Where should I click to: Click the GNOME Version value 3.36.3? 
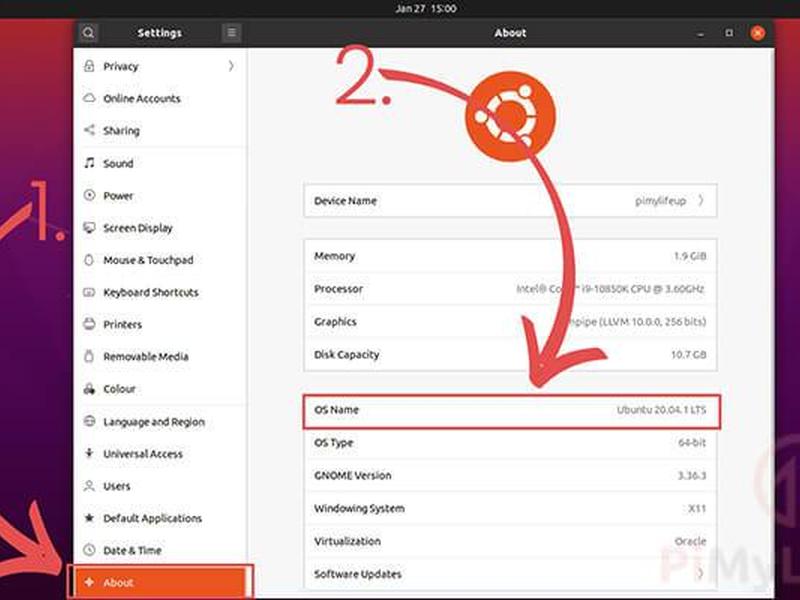pyautogui.click(x=691, y=476)
